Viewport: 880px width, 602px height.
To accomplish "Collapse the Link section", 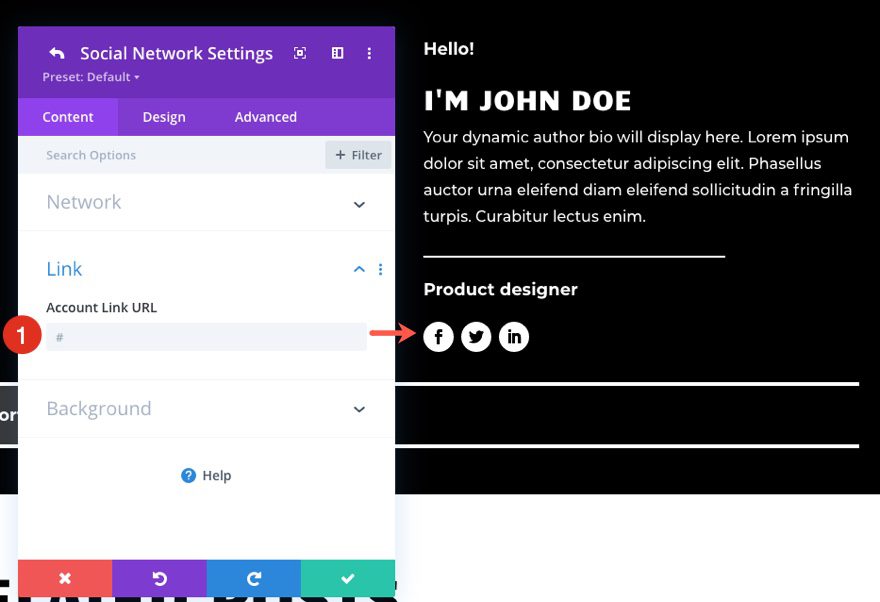I will pos(358,269).
